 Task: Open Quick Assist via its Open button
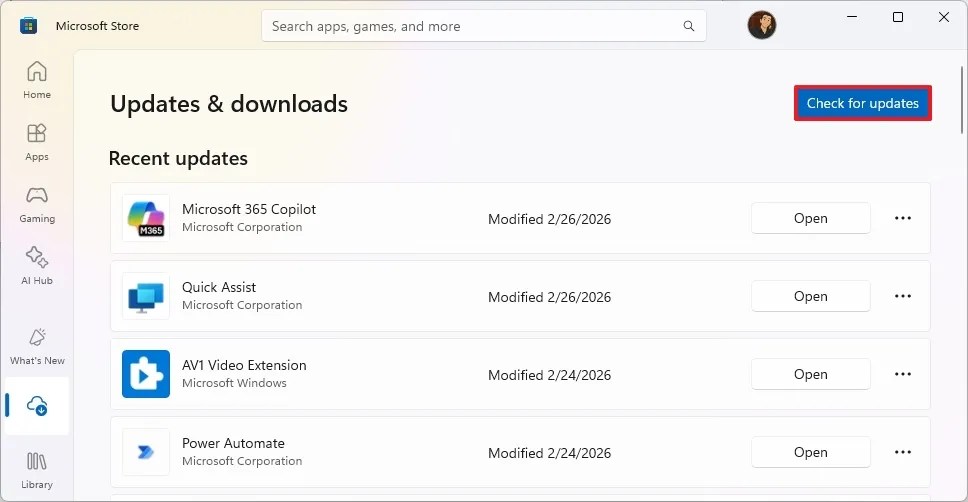click(811, 296)
